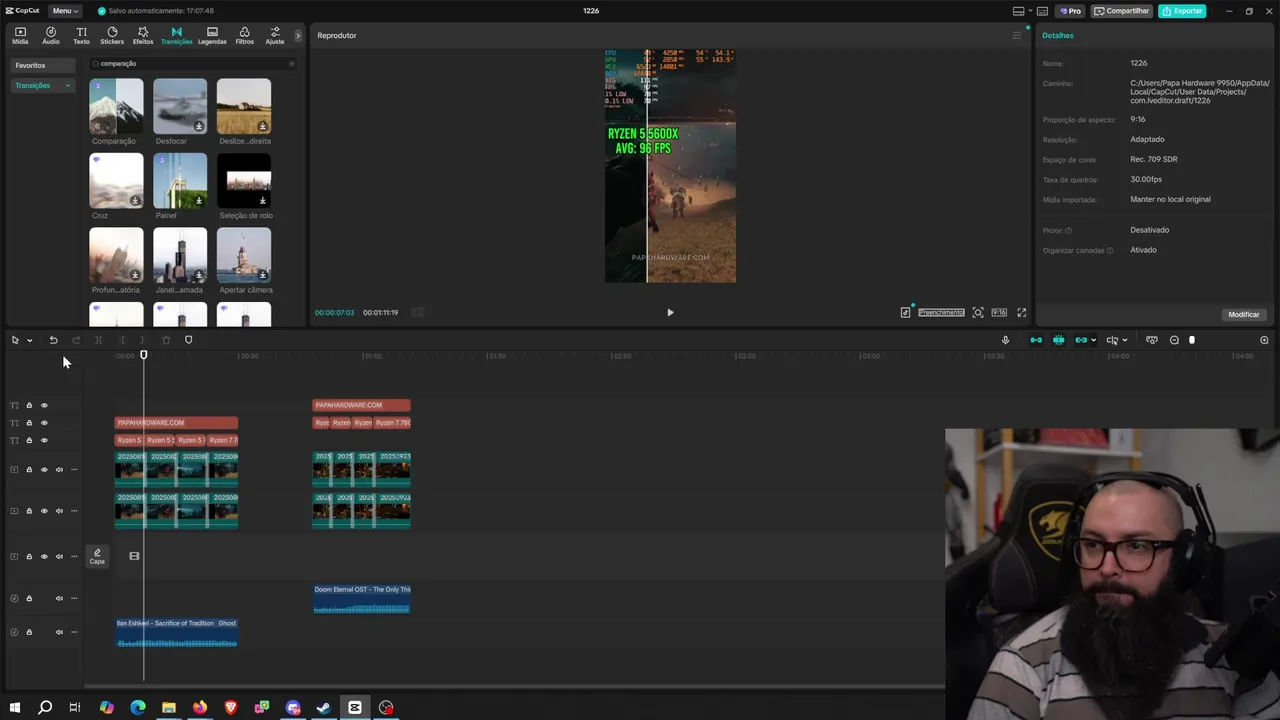Viewport: 1280px width, 720px height.
Task: Undo the last action
Action: tap(53, 340)
